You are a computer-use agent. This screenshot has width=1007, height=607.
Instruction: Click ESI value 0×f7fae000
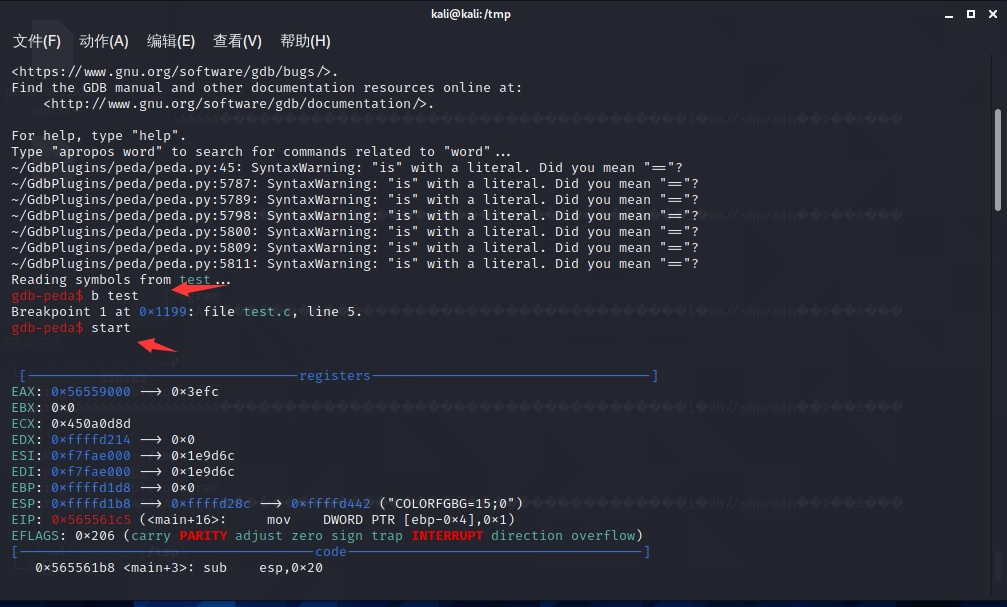[91, 456]
